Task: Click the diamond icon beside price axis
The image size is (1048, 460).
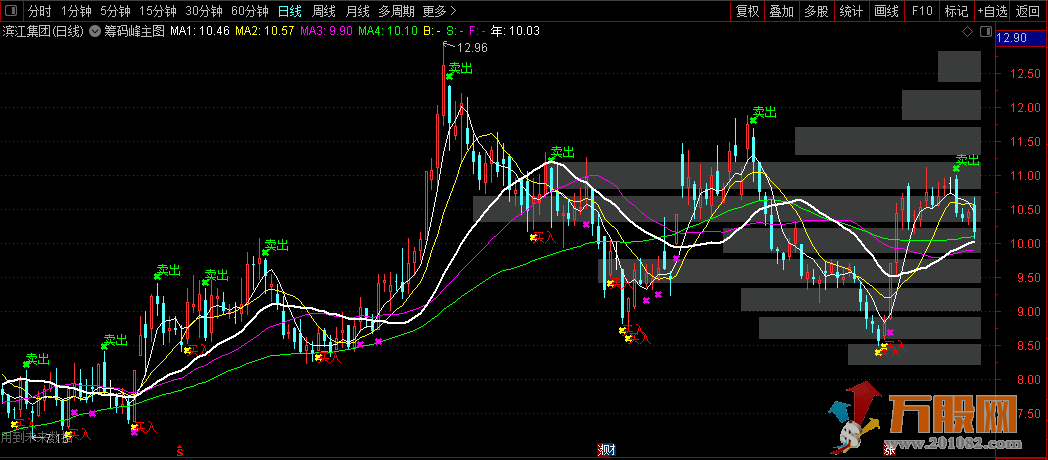Action: [967, 31]
